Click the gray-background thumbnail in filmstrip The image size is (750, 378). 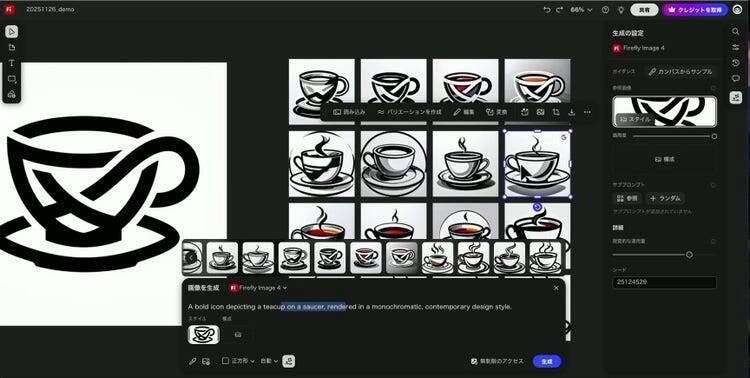point(402,257)
